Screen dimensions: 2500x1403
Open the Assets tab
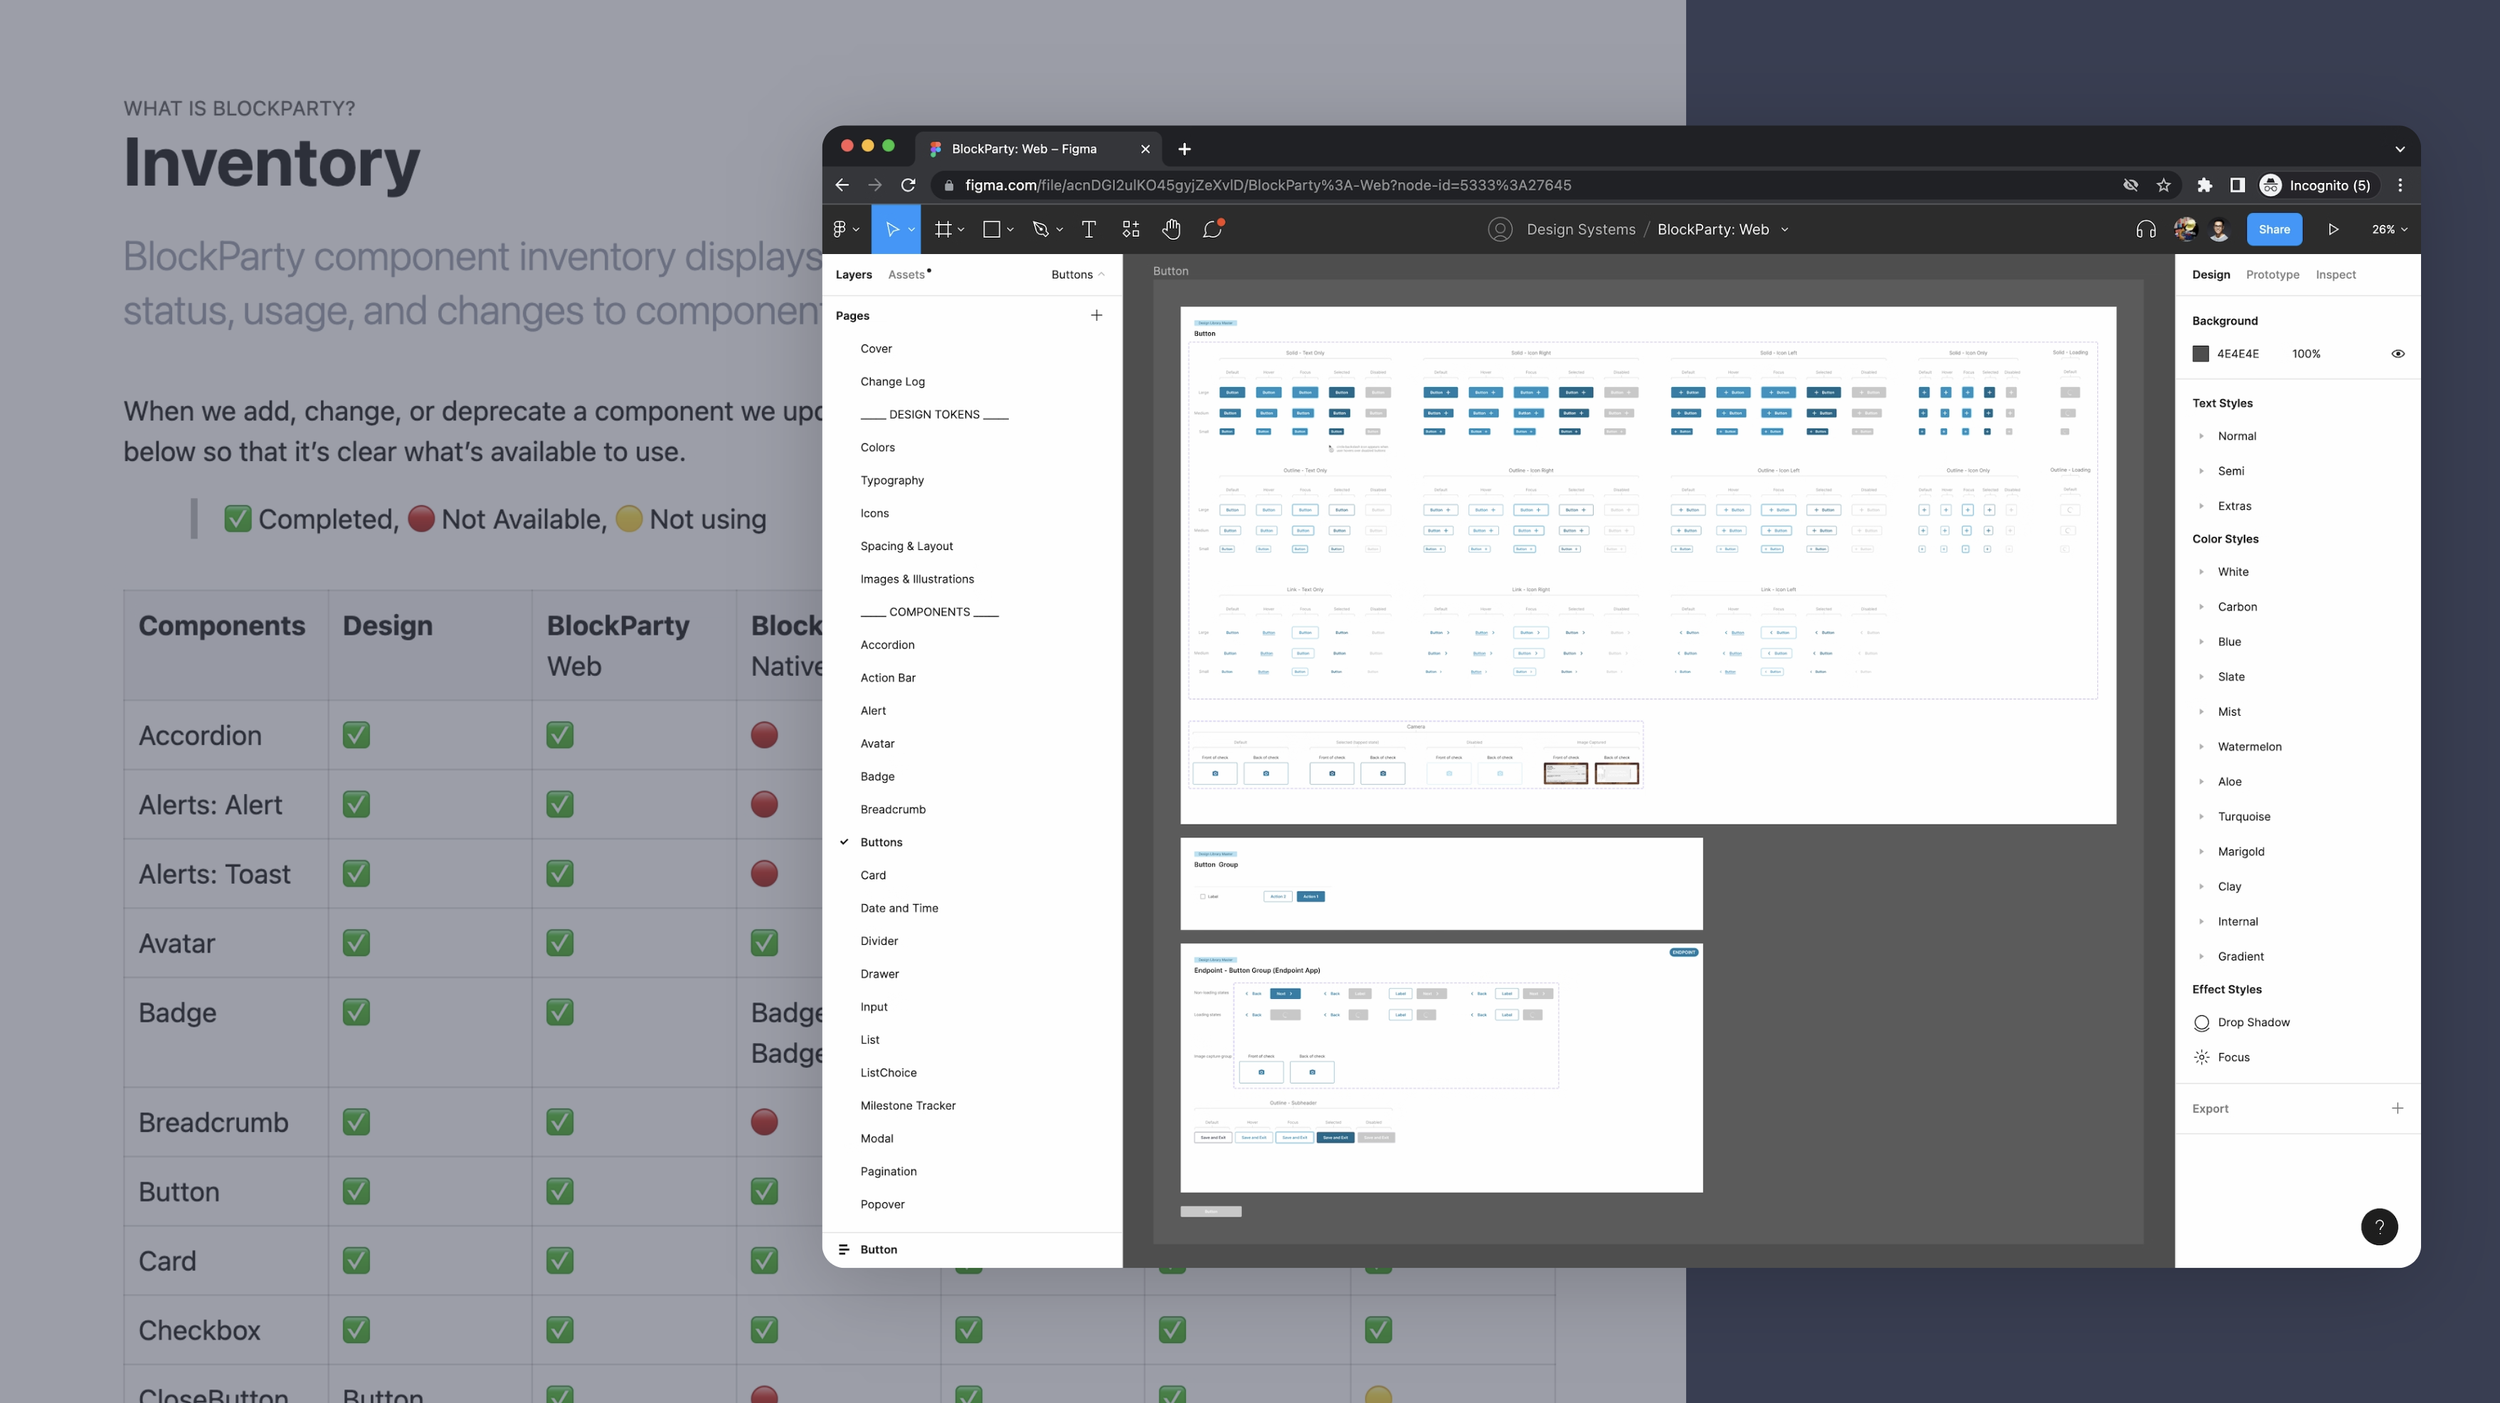coord(906,275)
